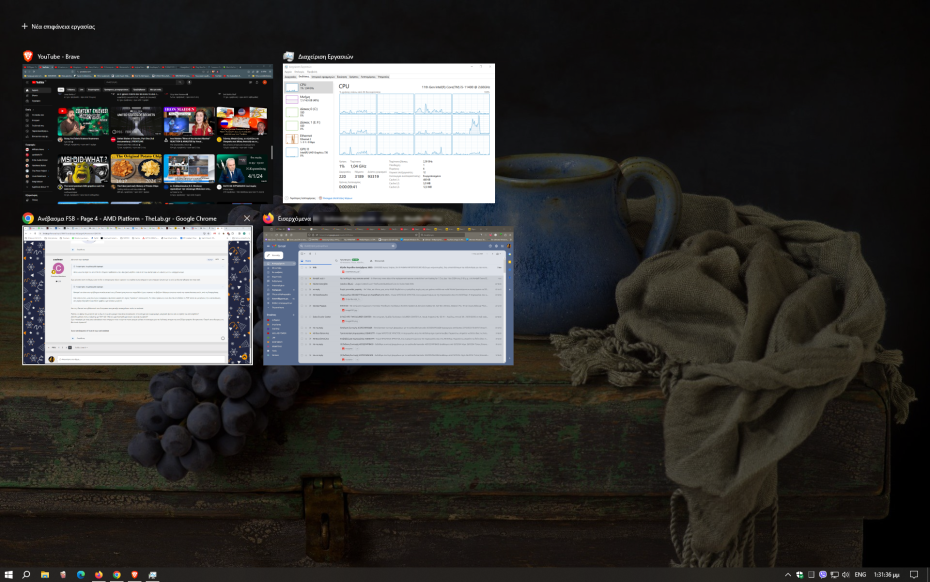930x582 pixels.
Task: Click the "Διαχείριση Εργασιών" window title
Action: [325, 56]
